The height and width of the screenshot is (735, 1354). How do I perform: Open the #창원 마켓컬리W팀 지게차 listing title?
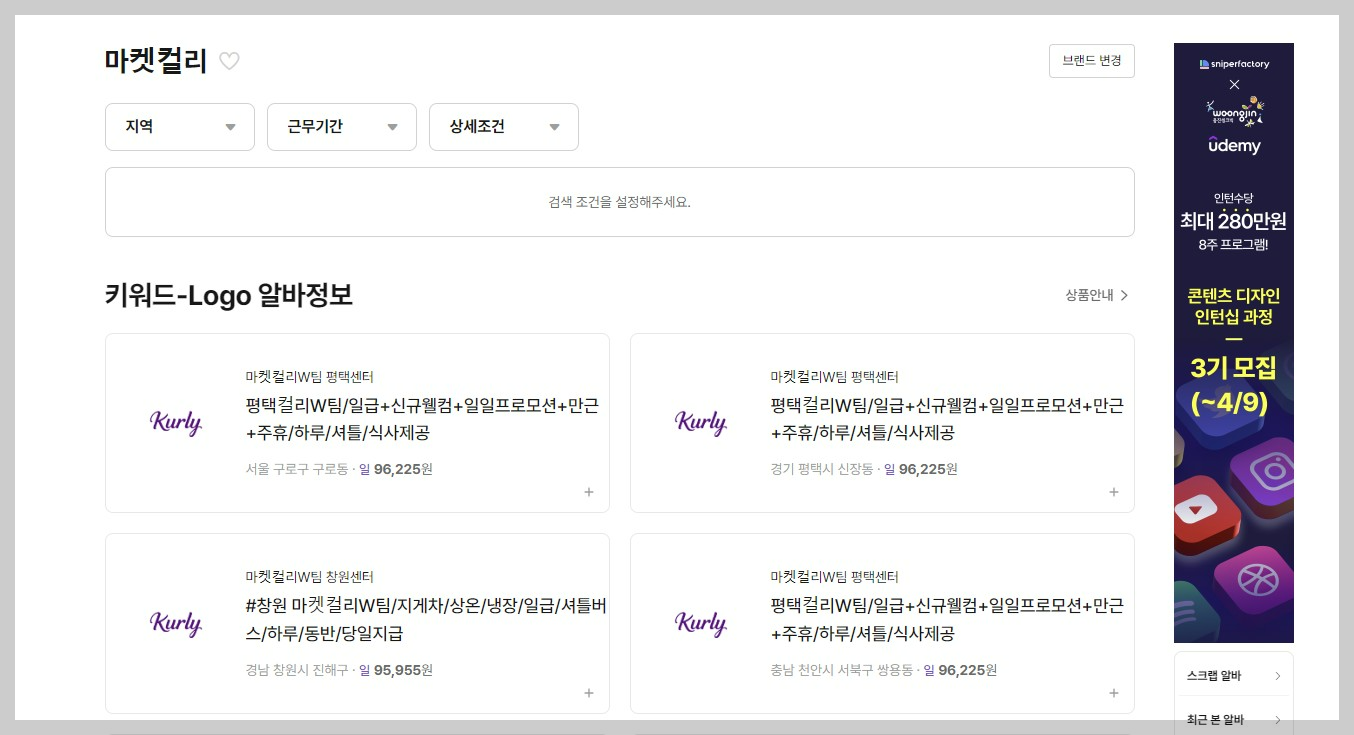[x=426, y=620]
